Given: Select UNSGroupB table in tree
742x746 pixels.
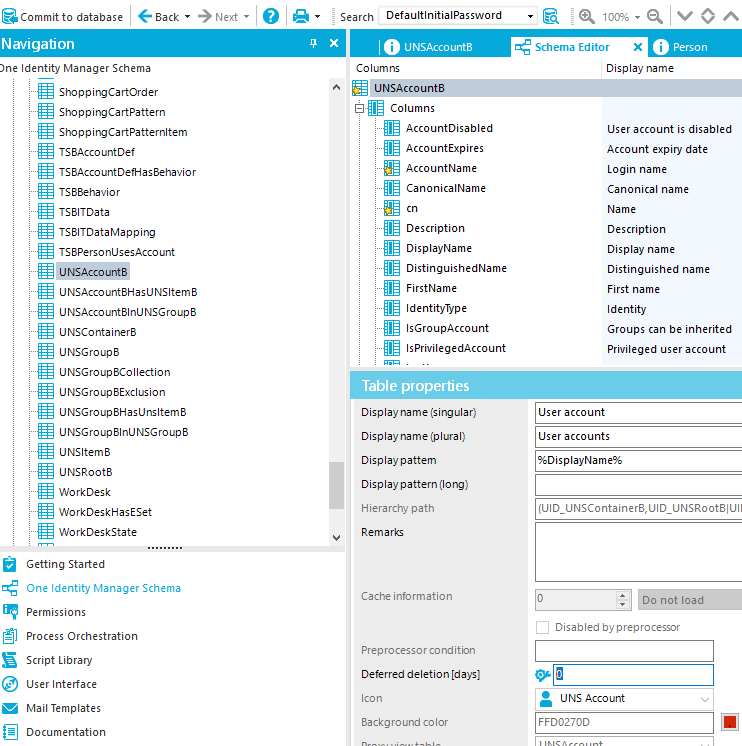Looking at the screenshot, I should (89, 352).
